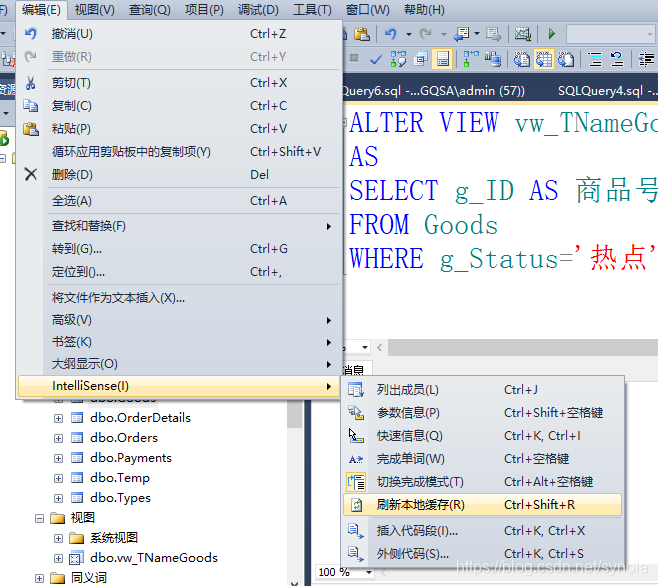This screenshot has height=586, width=658.
Task: Click the Paste icon in the toolbar
Action: [x=362, y=34]
